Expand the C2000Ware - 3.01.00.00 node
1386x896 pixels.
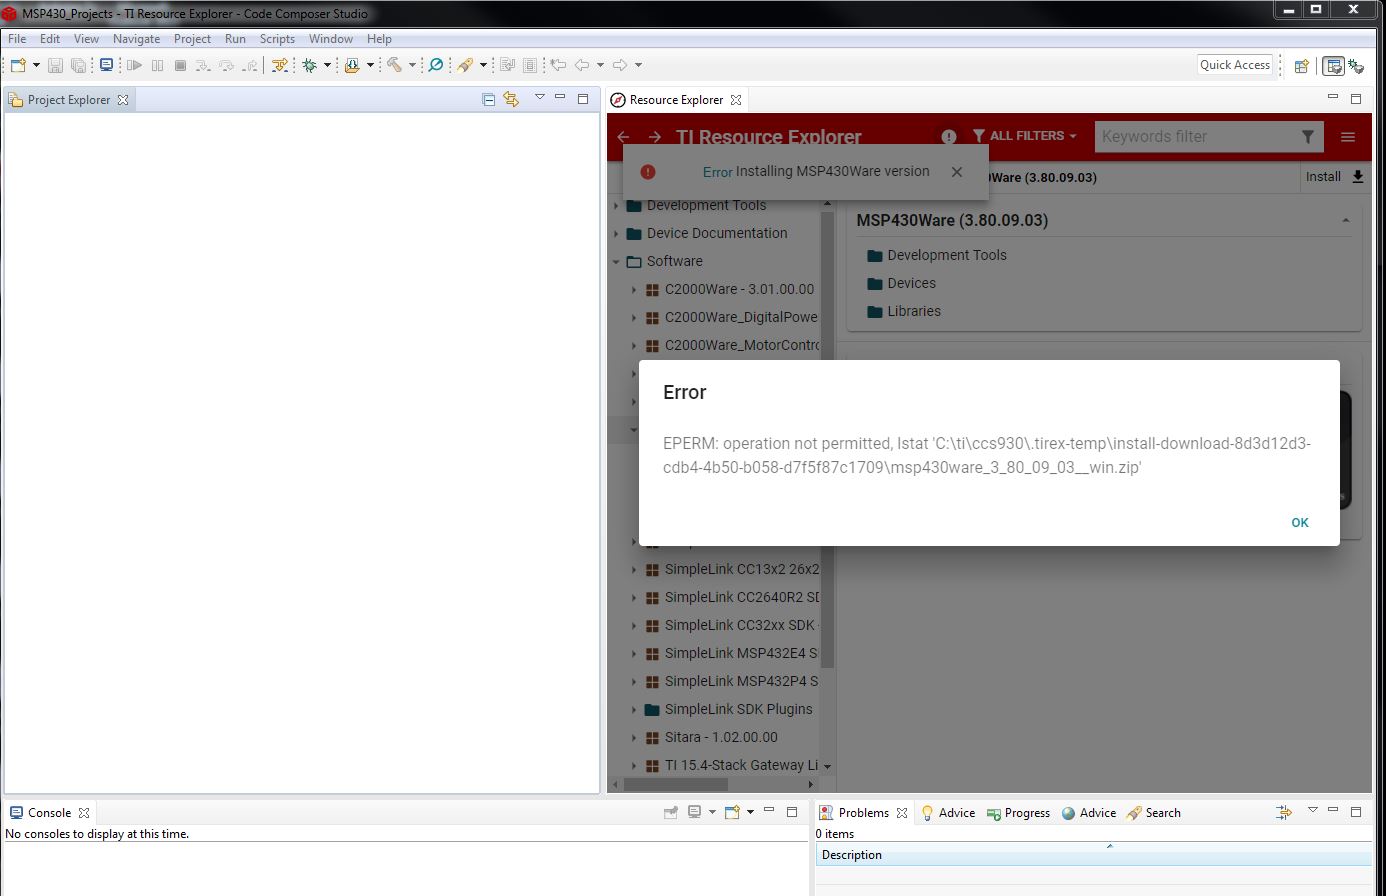click(x=634, y=289)
